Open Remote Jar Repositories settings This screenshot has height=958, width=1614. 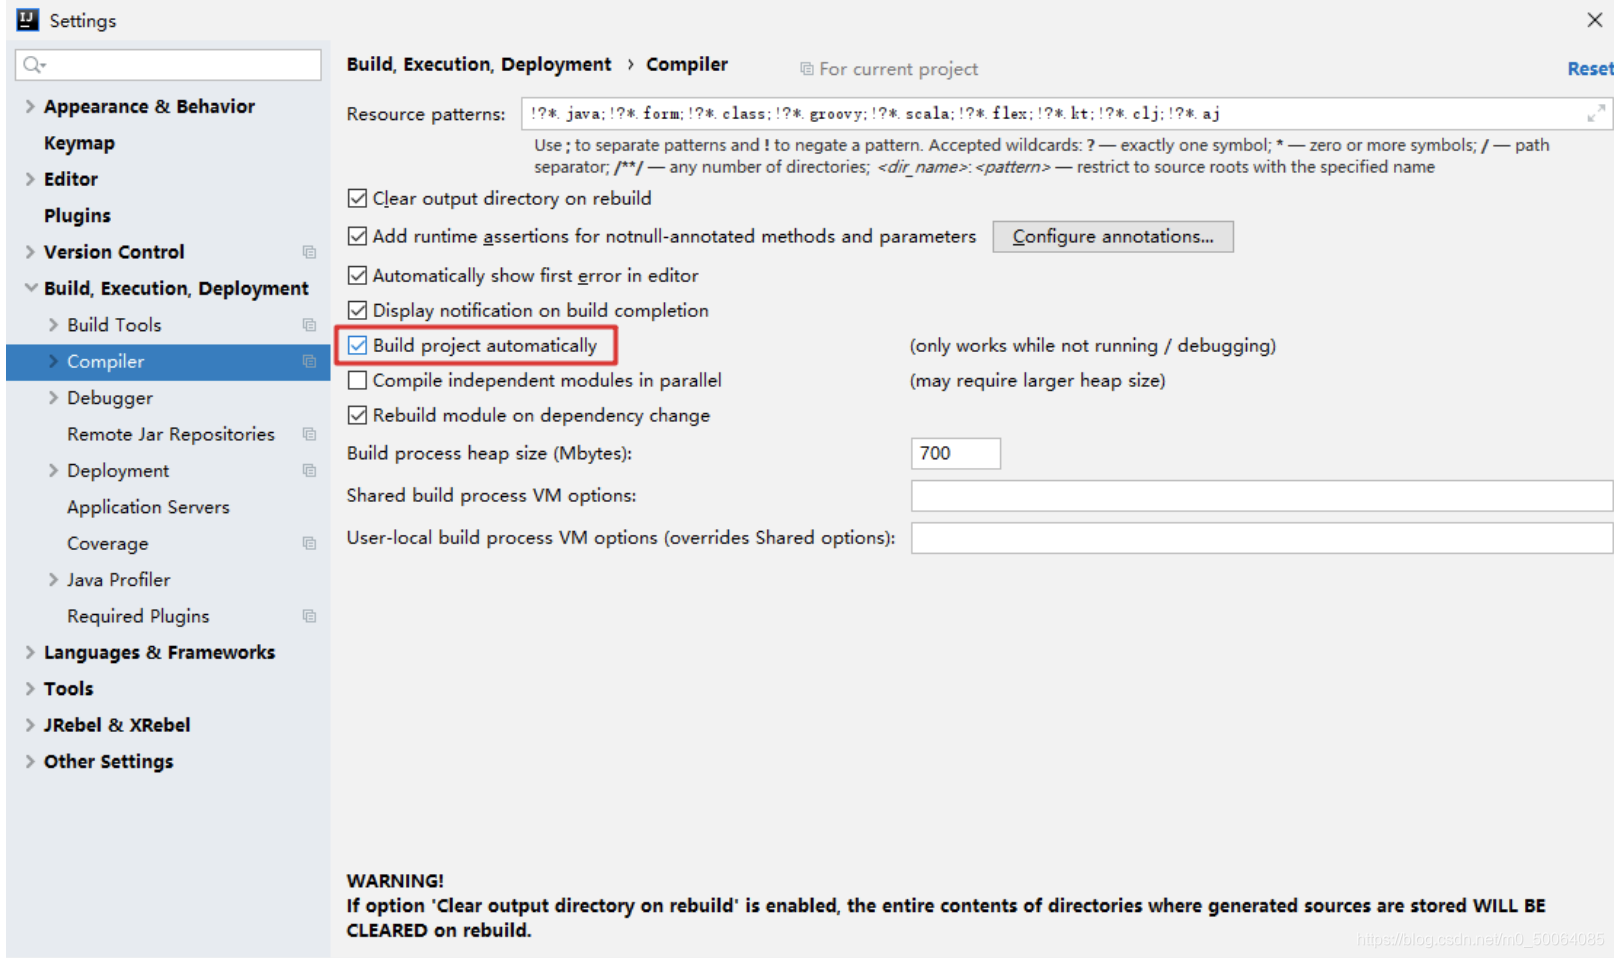[x=171, y=434]
